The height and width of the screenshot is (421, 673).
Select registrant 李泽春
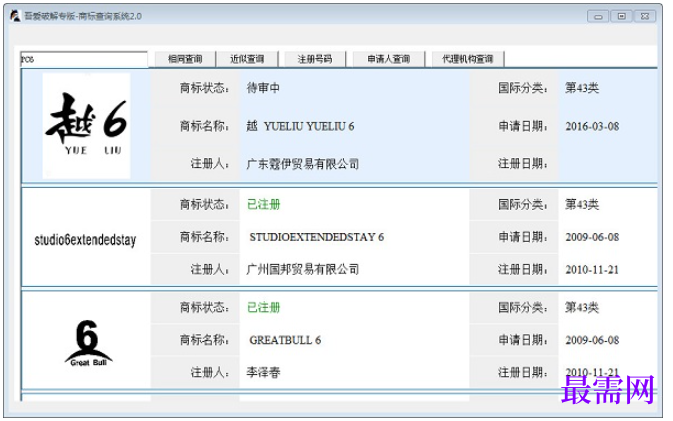(x=263, y=372)
